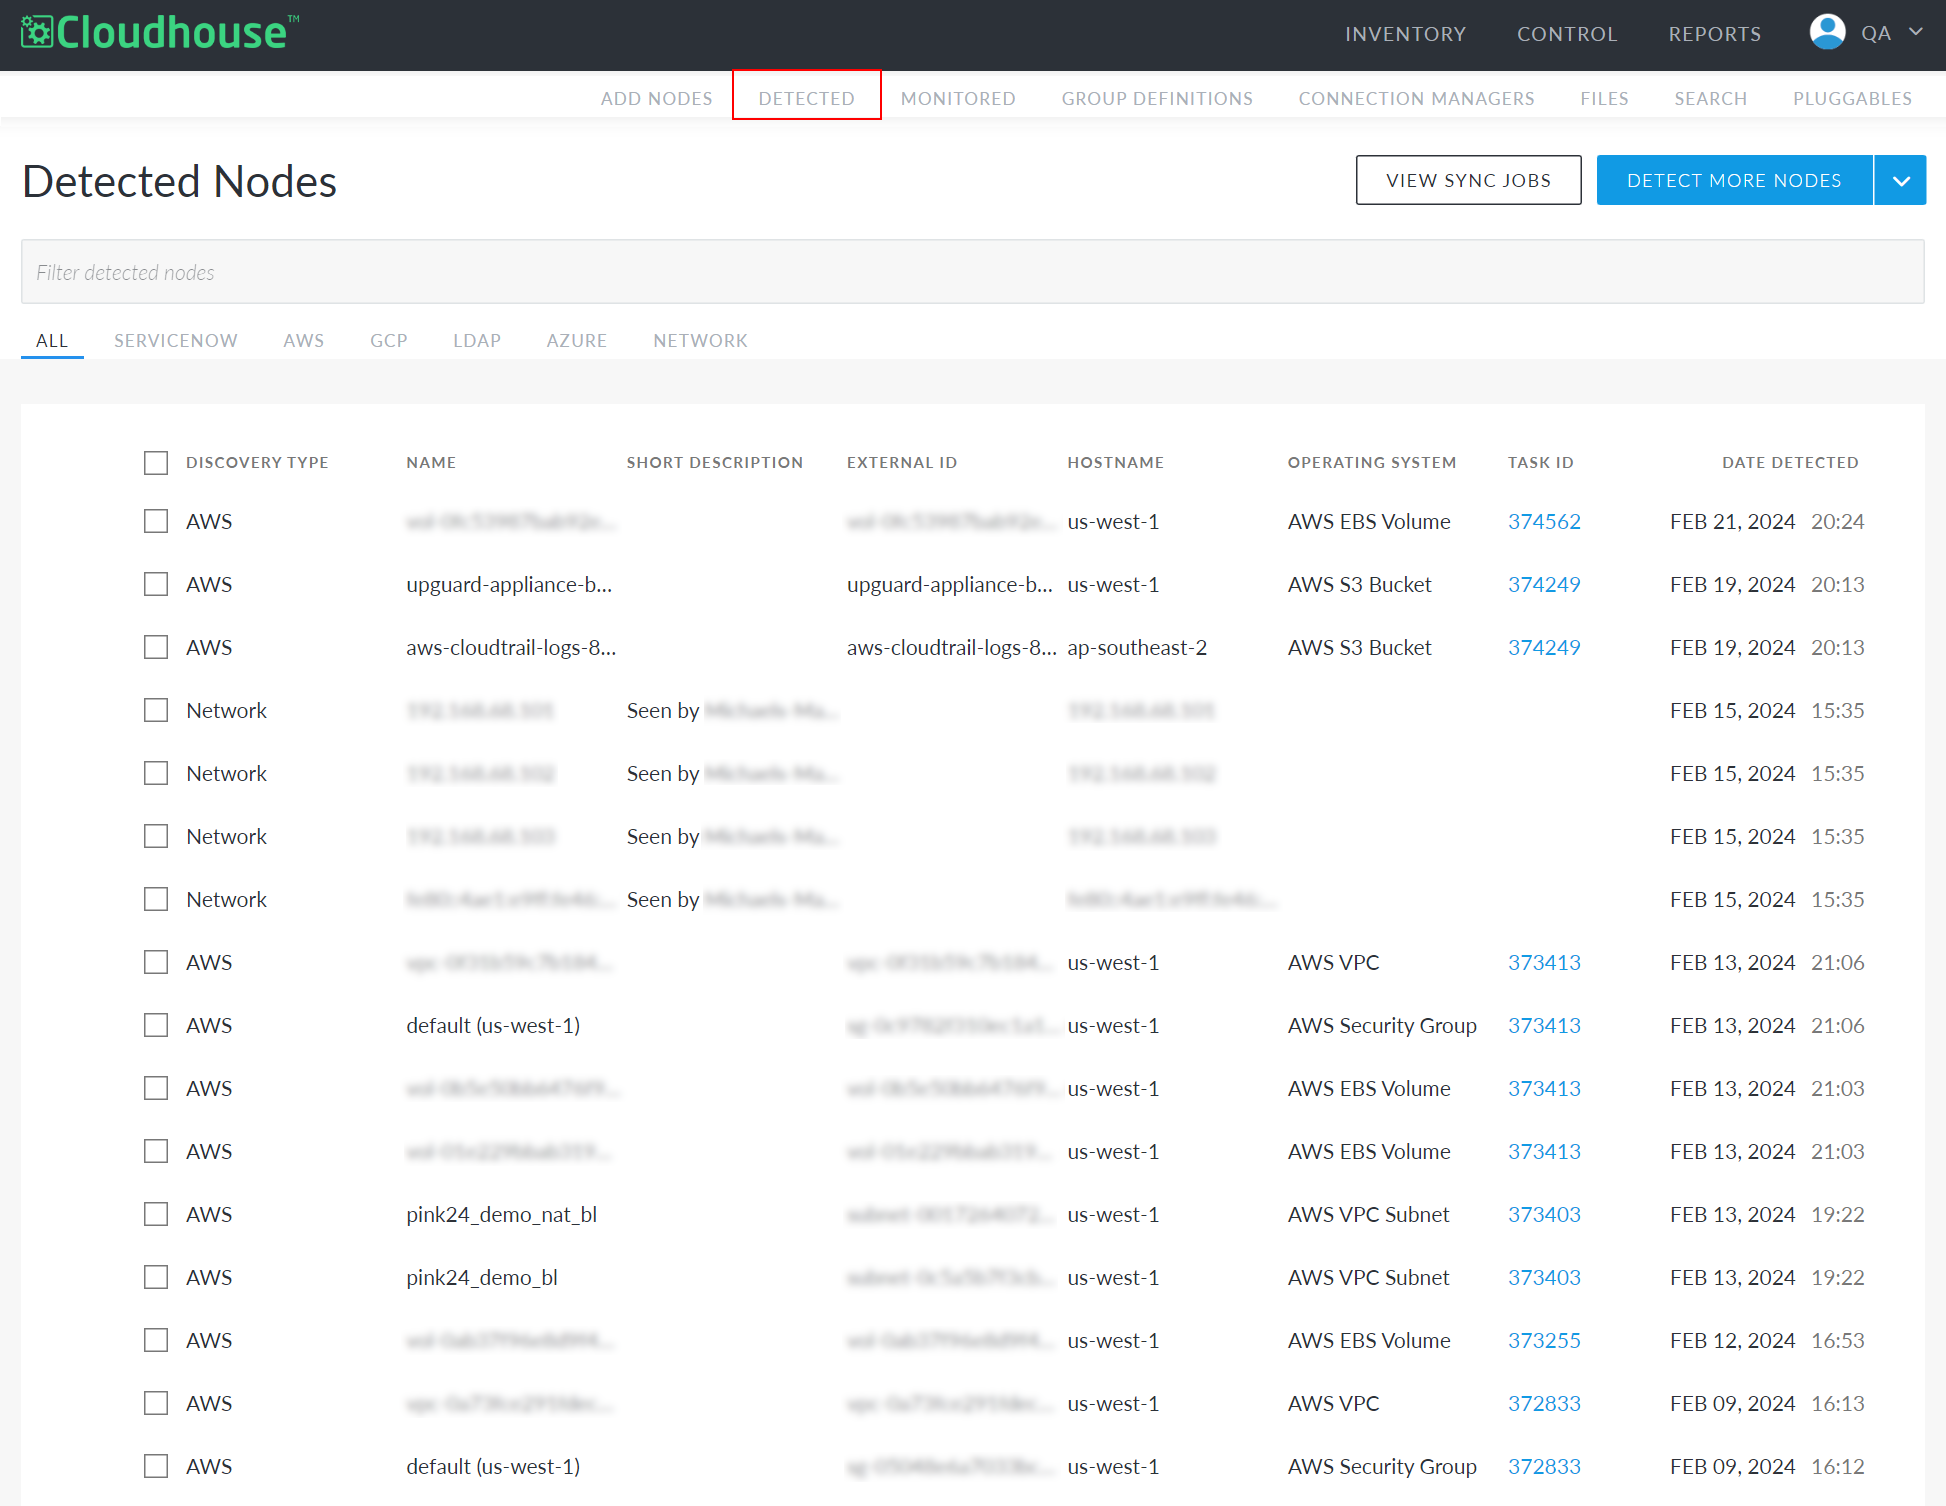The width and height of the screenshot is (1946, 1506).
Task: Click the Operating System column header
Action: tap(1372, 462)
